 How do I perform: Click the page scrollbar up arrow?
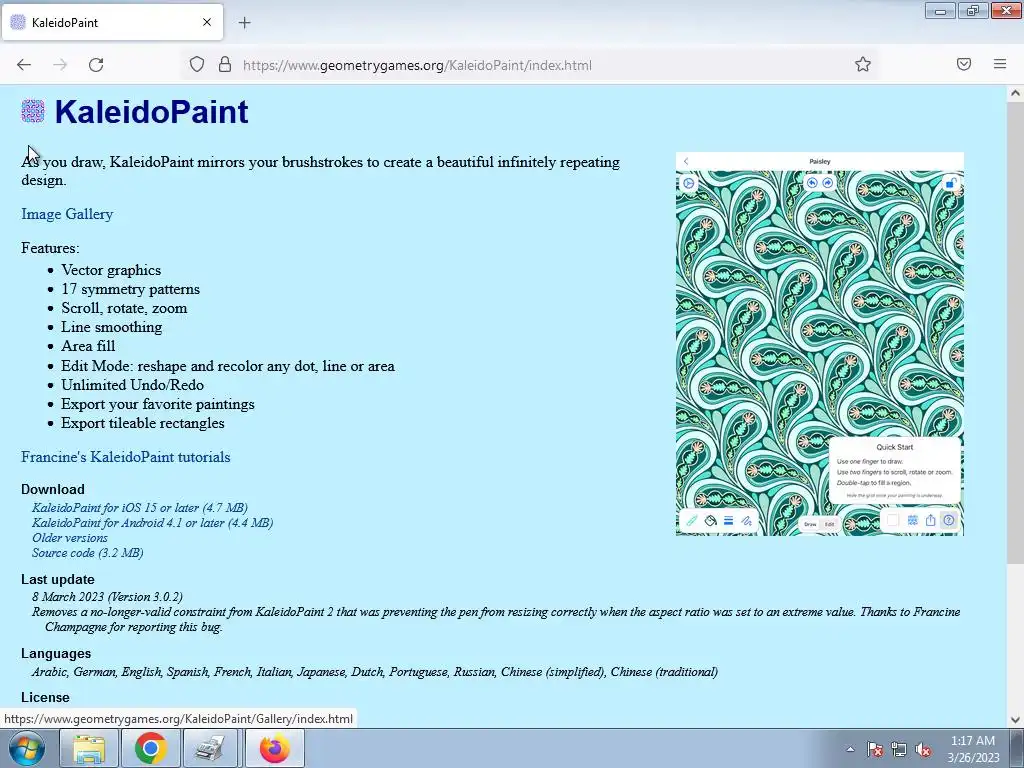pos(1015,93)
